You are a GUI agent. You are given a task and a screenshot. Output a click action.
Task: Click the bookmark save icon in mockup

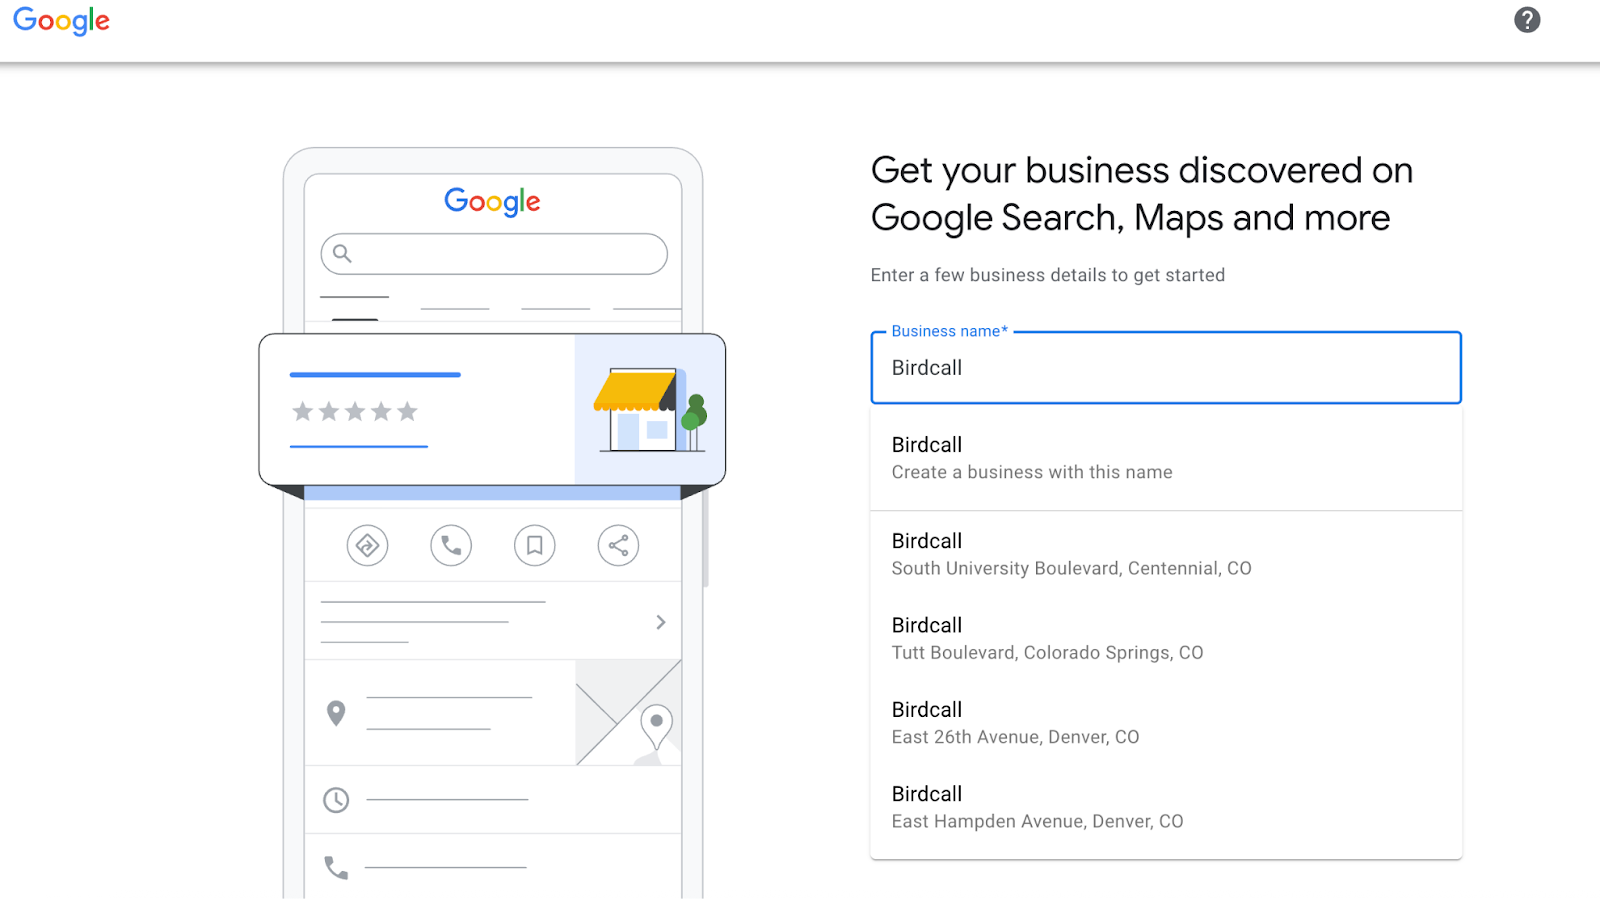535,545
